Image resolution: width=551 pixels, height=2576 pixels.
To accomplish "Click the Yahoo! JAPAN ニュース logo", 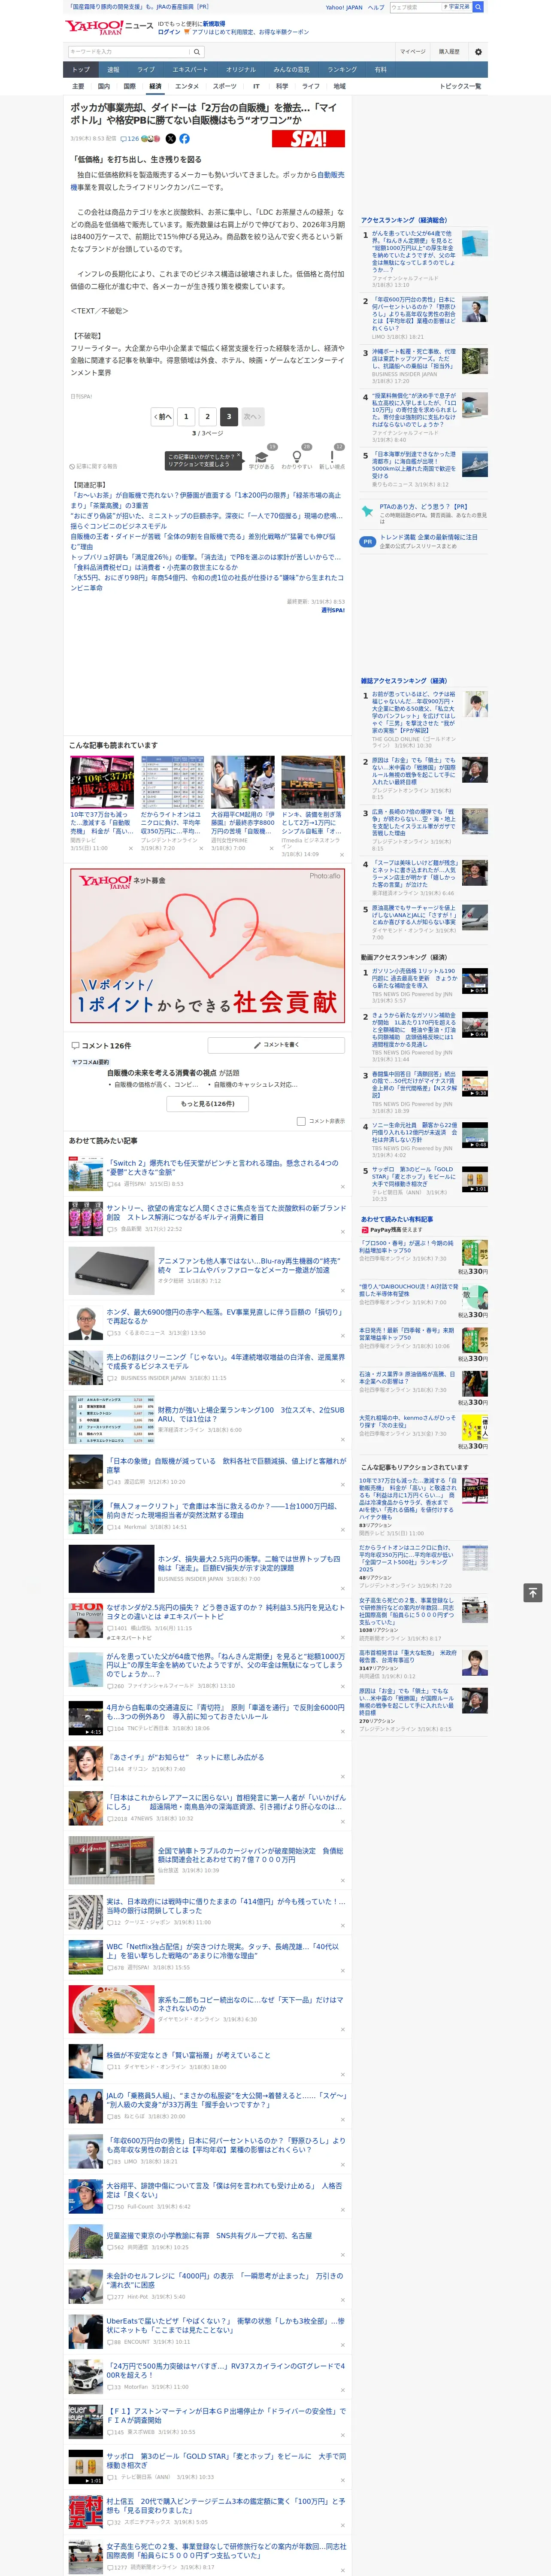I will coord(109,27).
